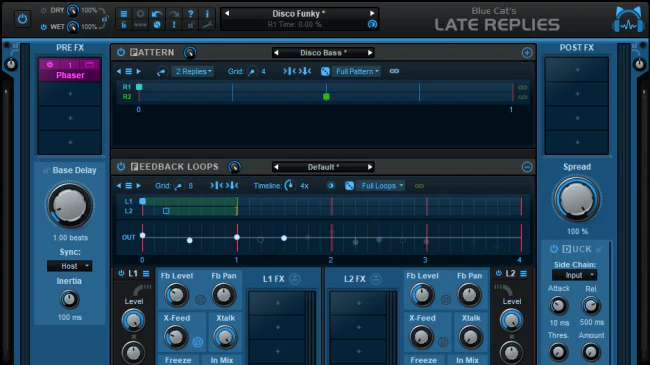The image size is (650, 365).
Task: Click the chain link icon on R1 row
Action: click(523, 88)
